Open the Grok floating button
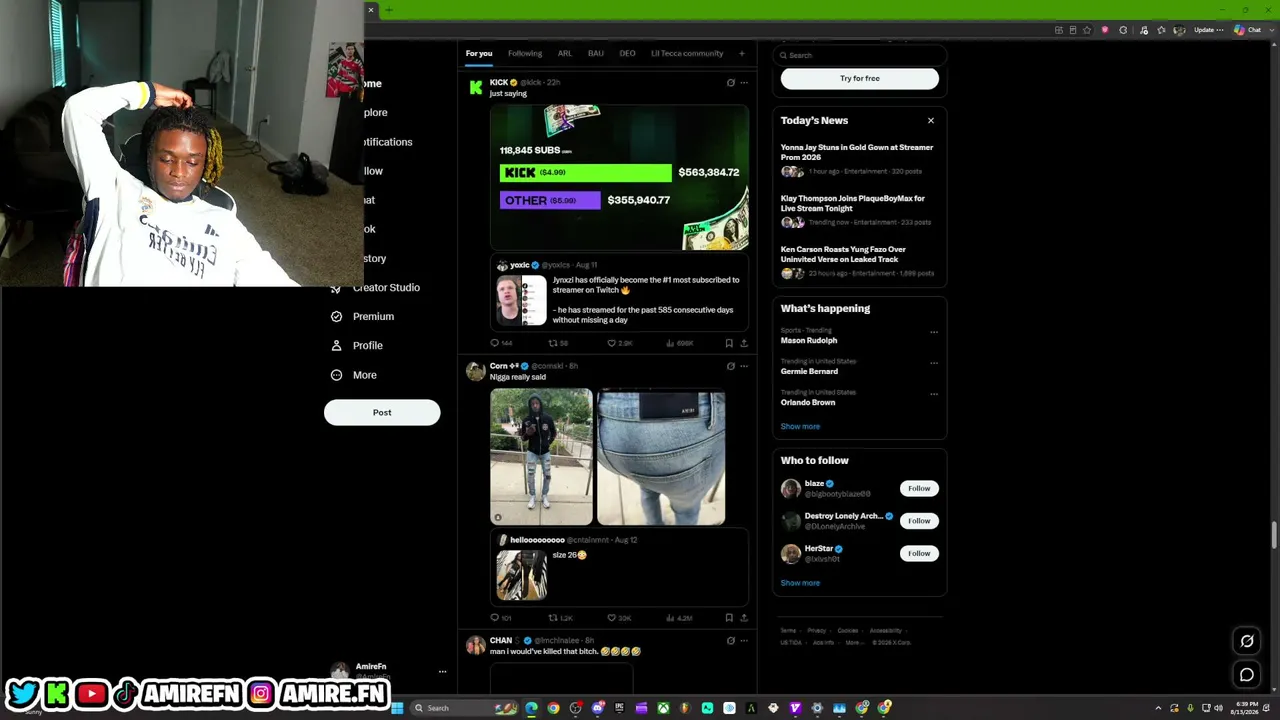This screenshot has width=1280, height=720. coord(1247,641)
